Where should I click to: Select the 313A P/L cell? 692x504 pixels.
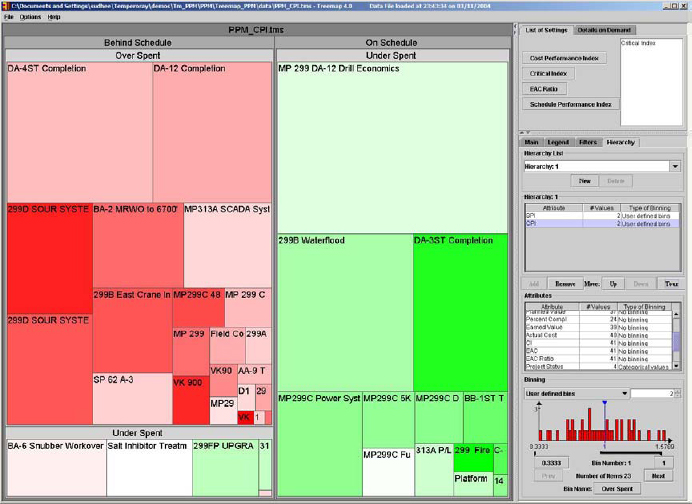tap(434, 470)
